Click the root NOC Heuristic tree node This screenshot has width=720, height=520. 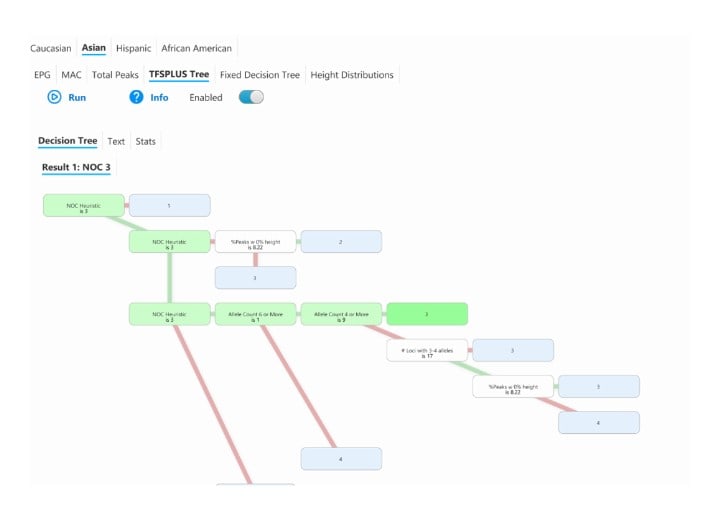tap(84, 205)
